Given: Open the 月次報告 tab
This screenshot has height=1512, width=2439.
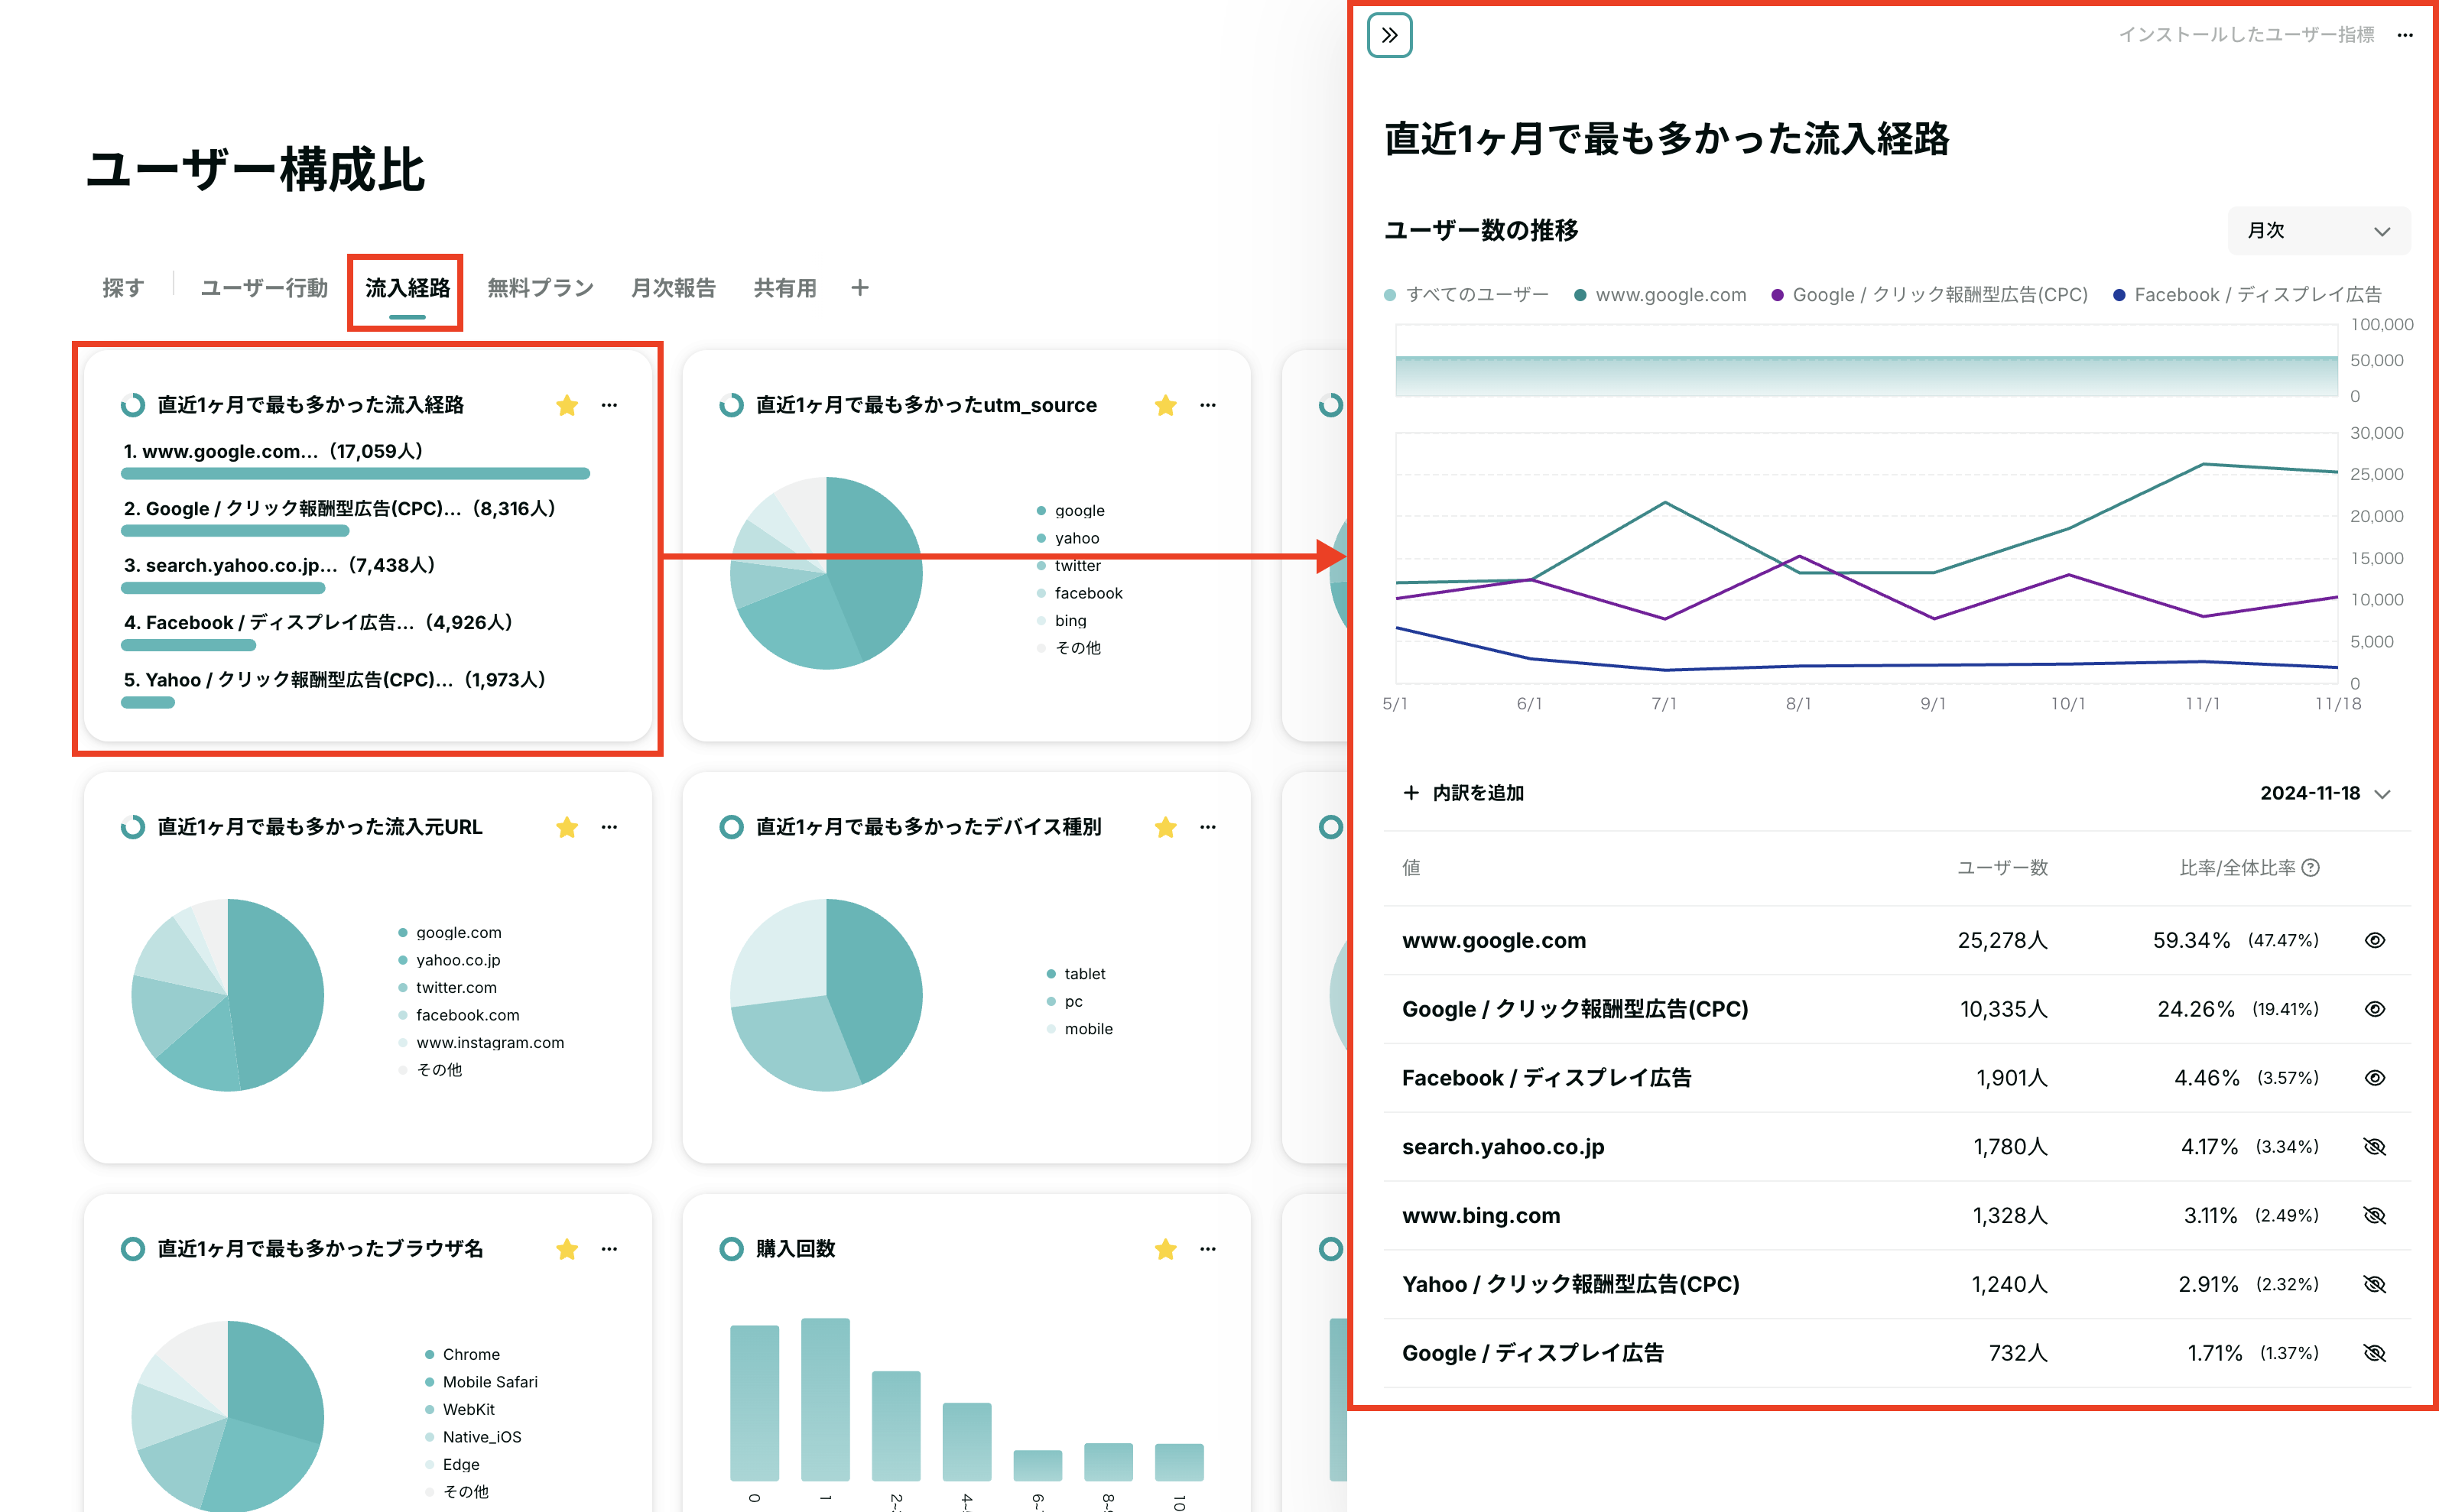Looking at the screenshot, I should click(673, 288).
